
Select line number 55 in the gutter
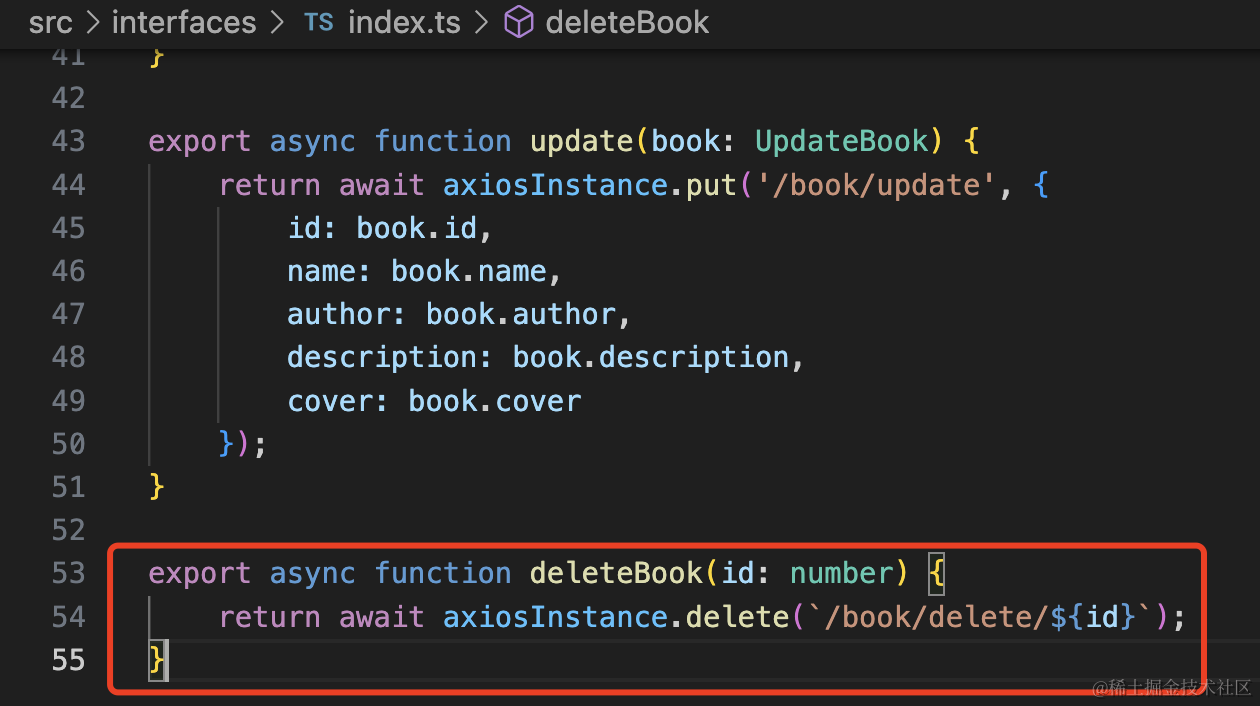click(68, 660)
